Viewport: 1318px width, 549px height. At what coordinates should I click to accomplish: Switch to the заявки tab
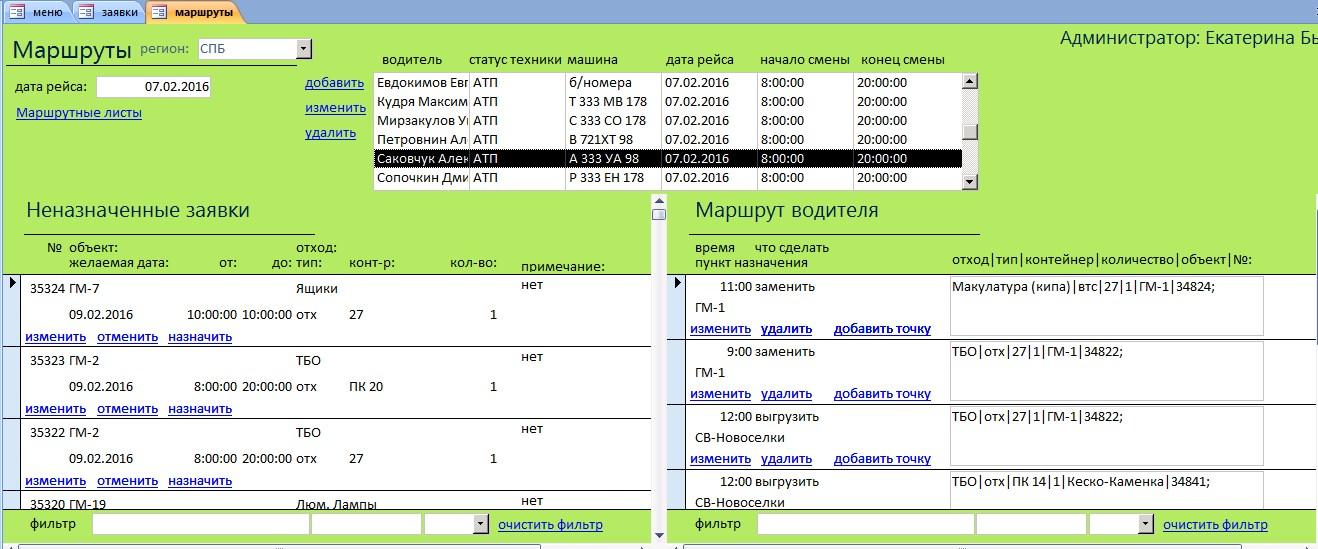[110, 12]
